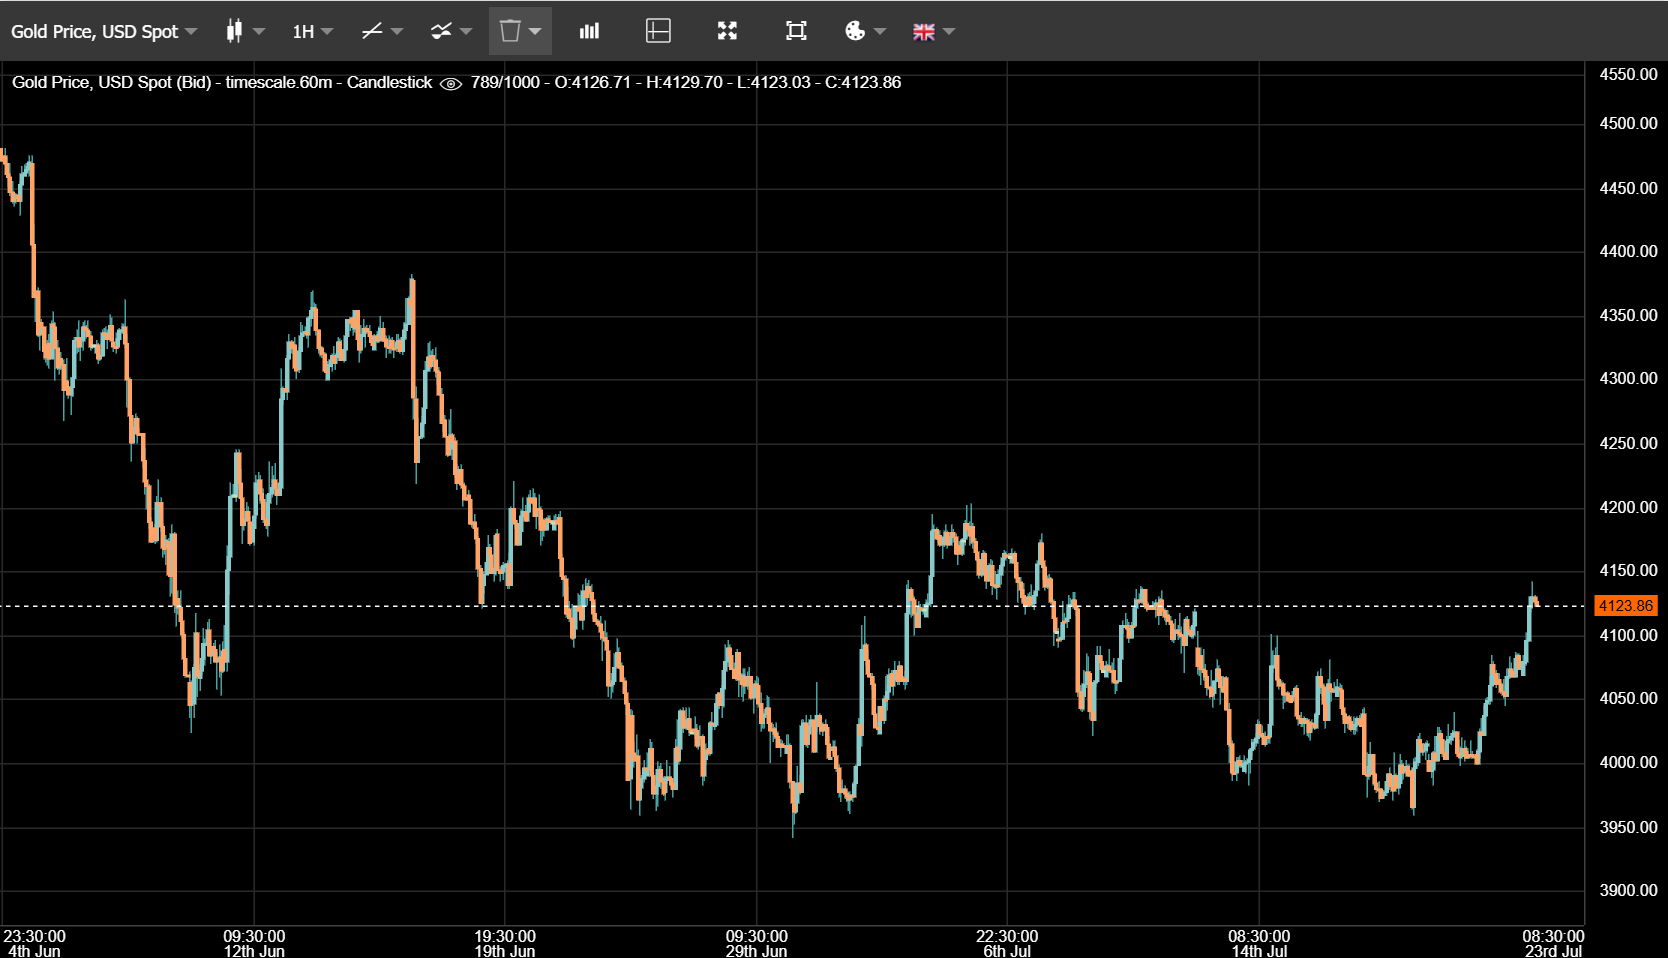Expand the arrow beside trend line tool
1668x958 pixels.
tap(397, 31)
